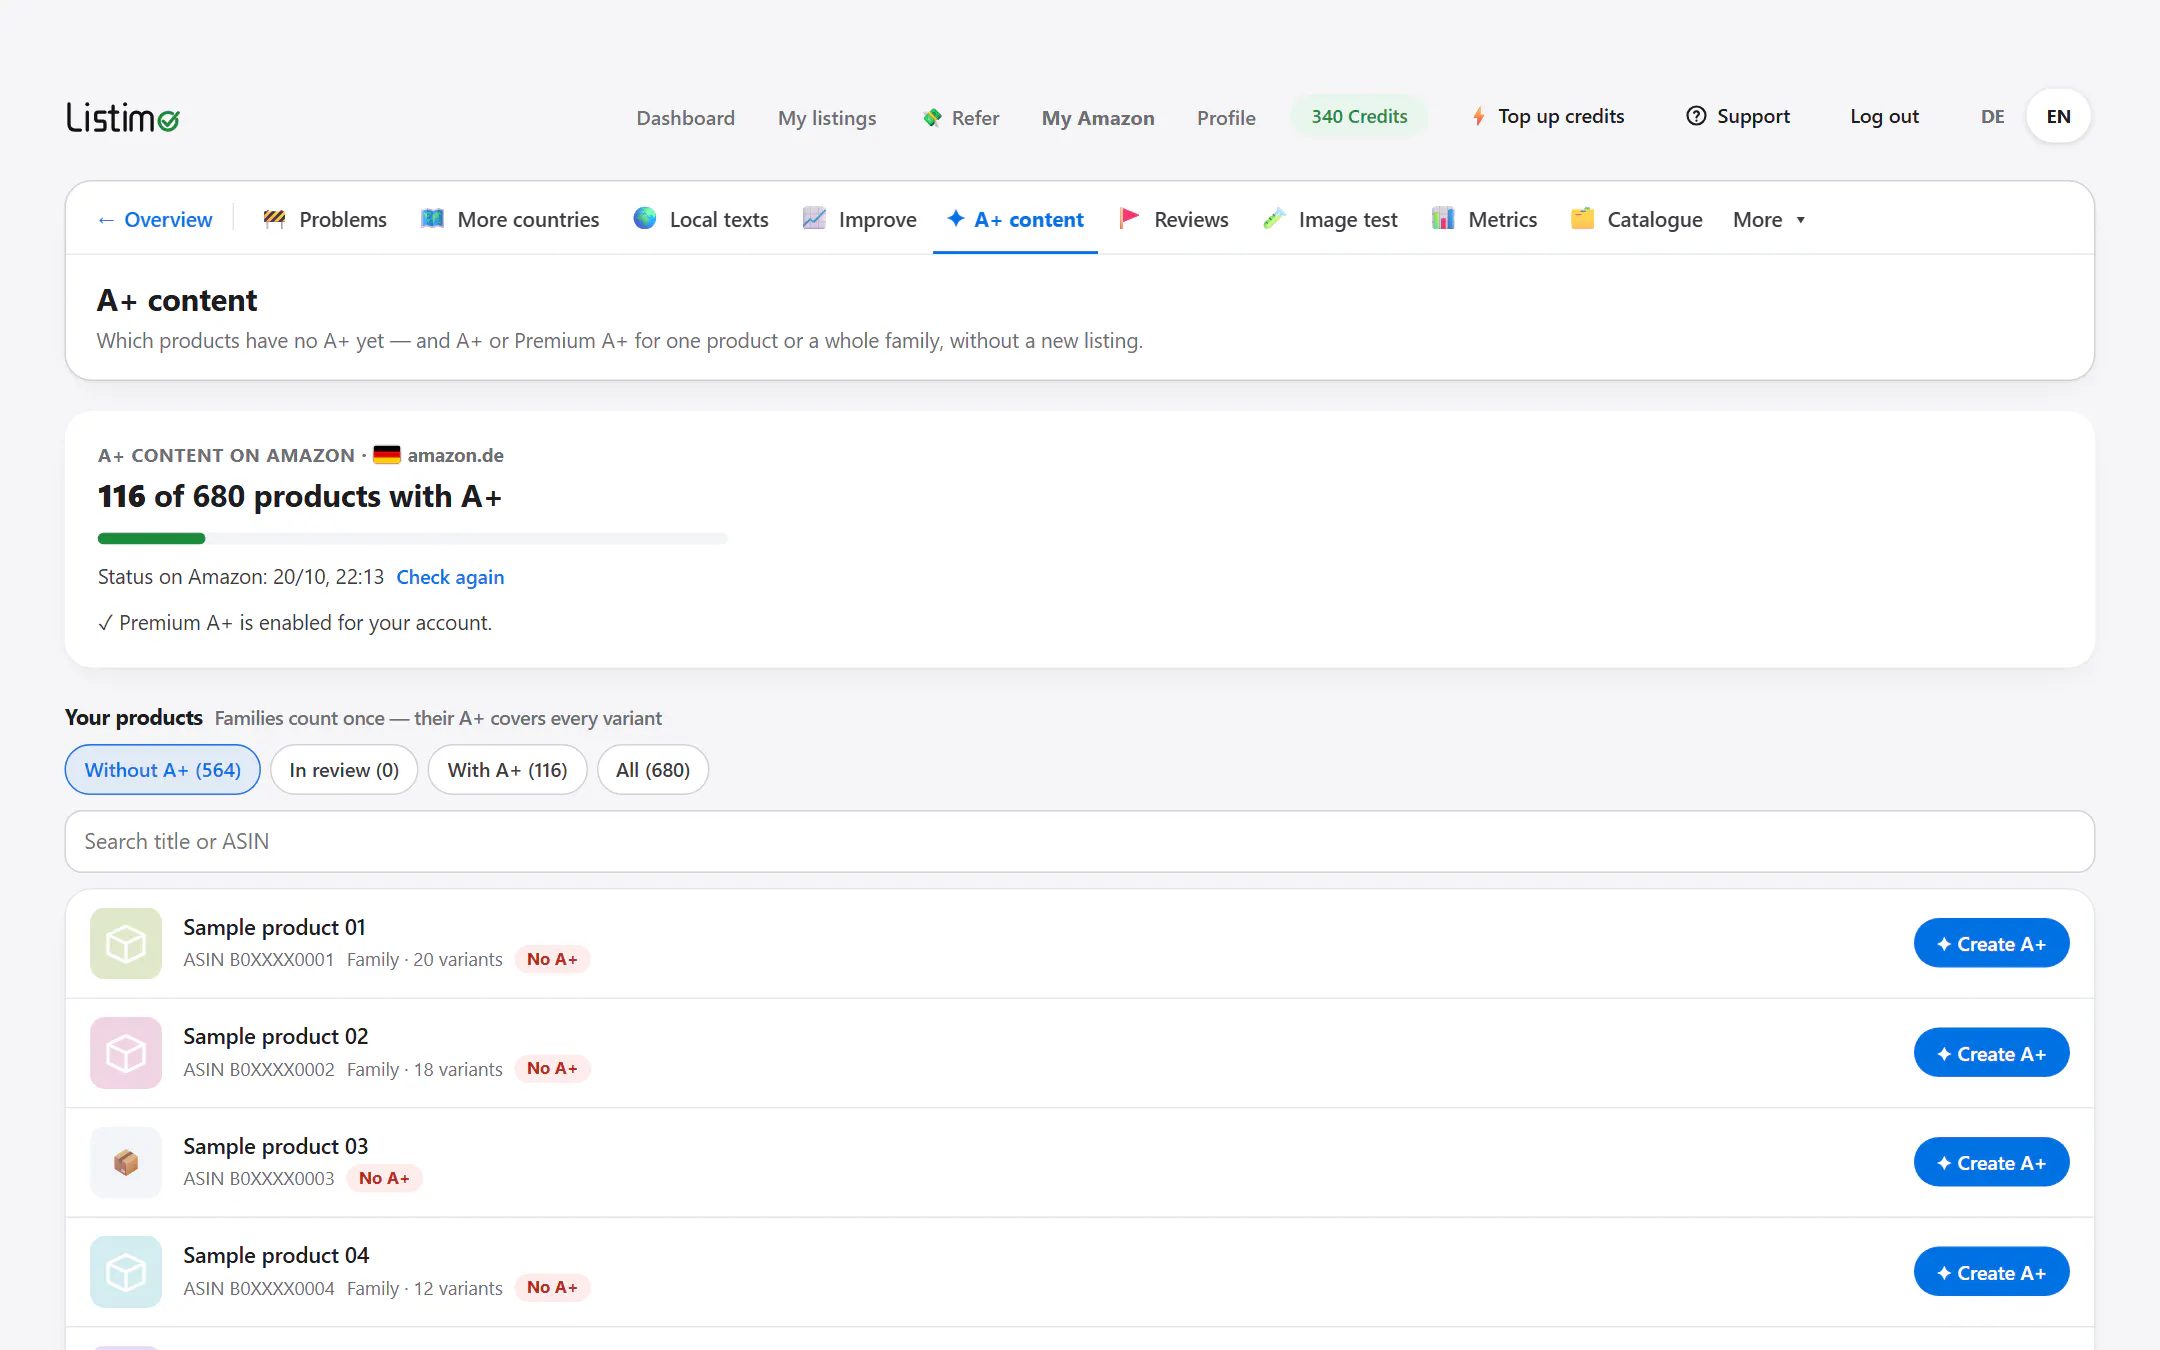Image resolution: width=2160 pixels, height=1350 pixels.
Task: Go to Dashboard
Action: 686,118
